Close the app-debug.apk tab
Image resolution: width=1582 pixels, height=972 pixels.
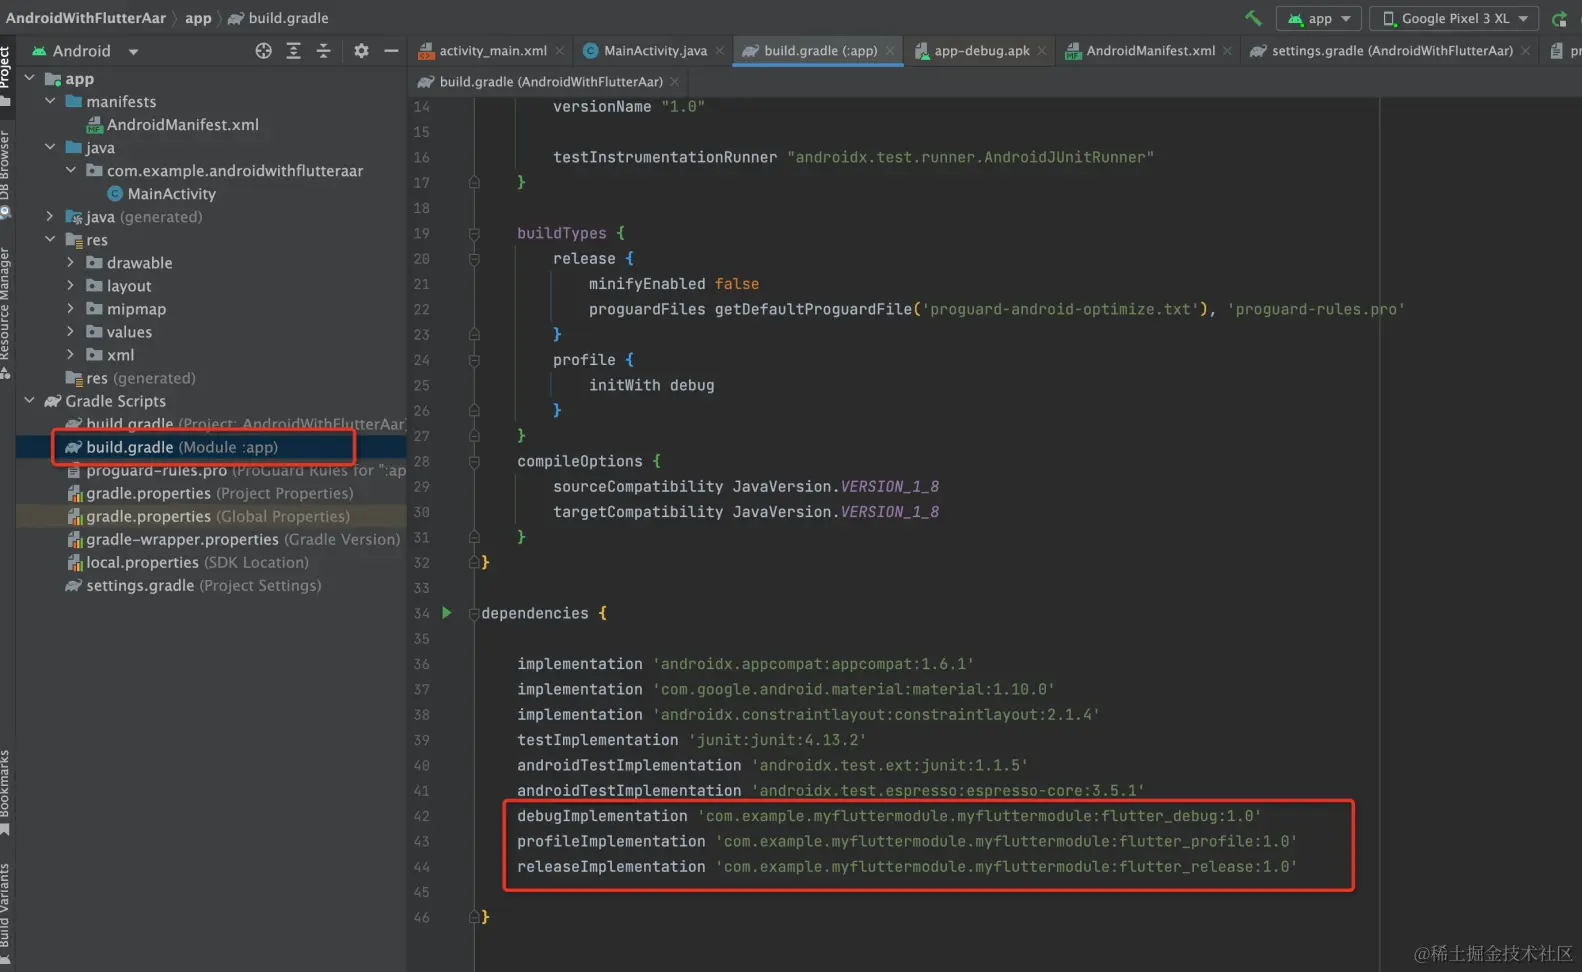pyautogui.click(x=1042, y=51)
